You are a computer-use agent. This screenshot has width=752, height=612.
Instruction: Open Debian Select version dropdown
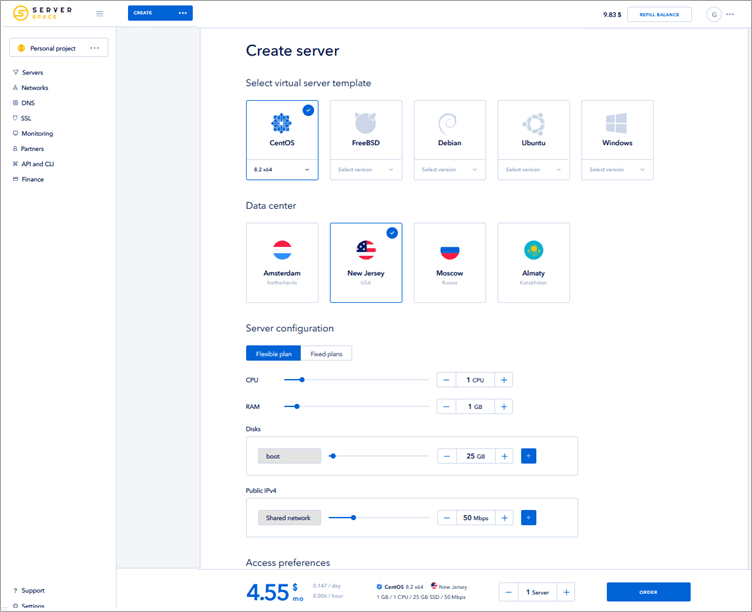[x=450, y=169]
